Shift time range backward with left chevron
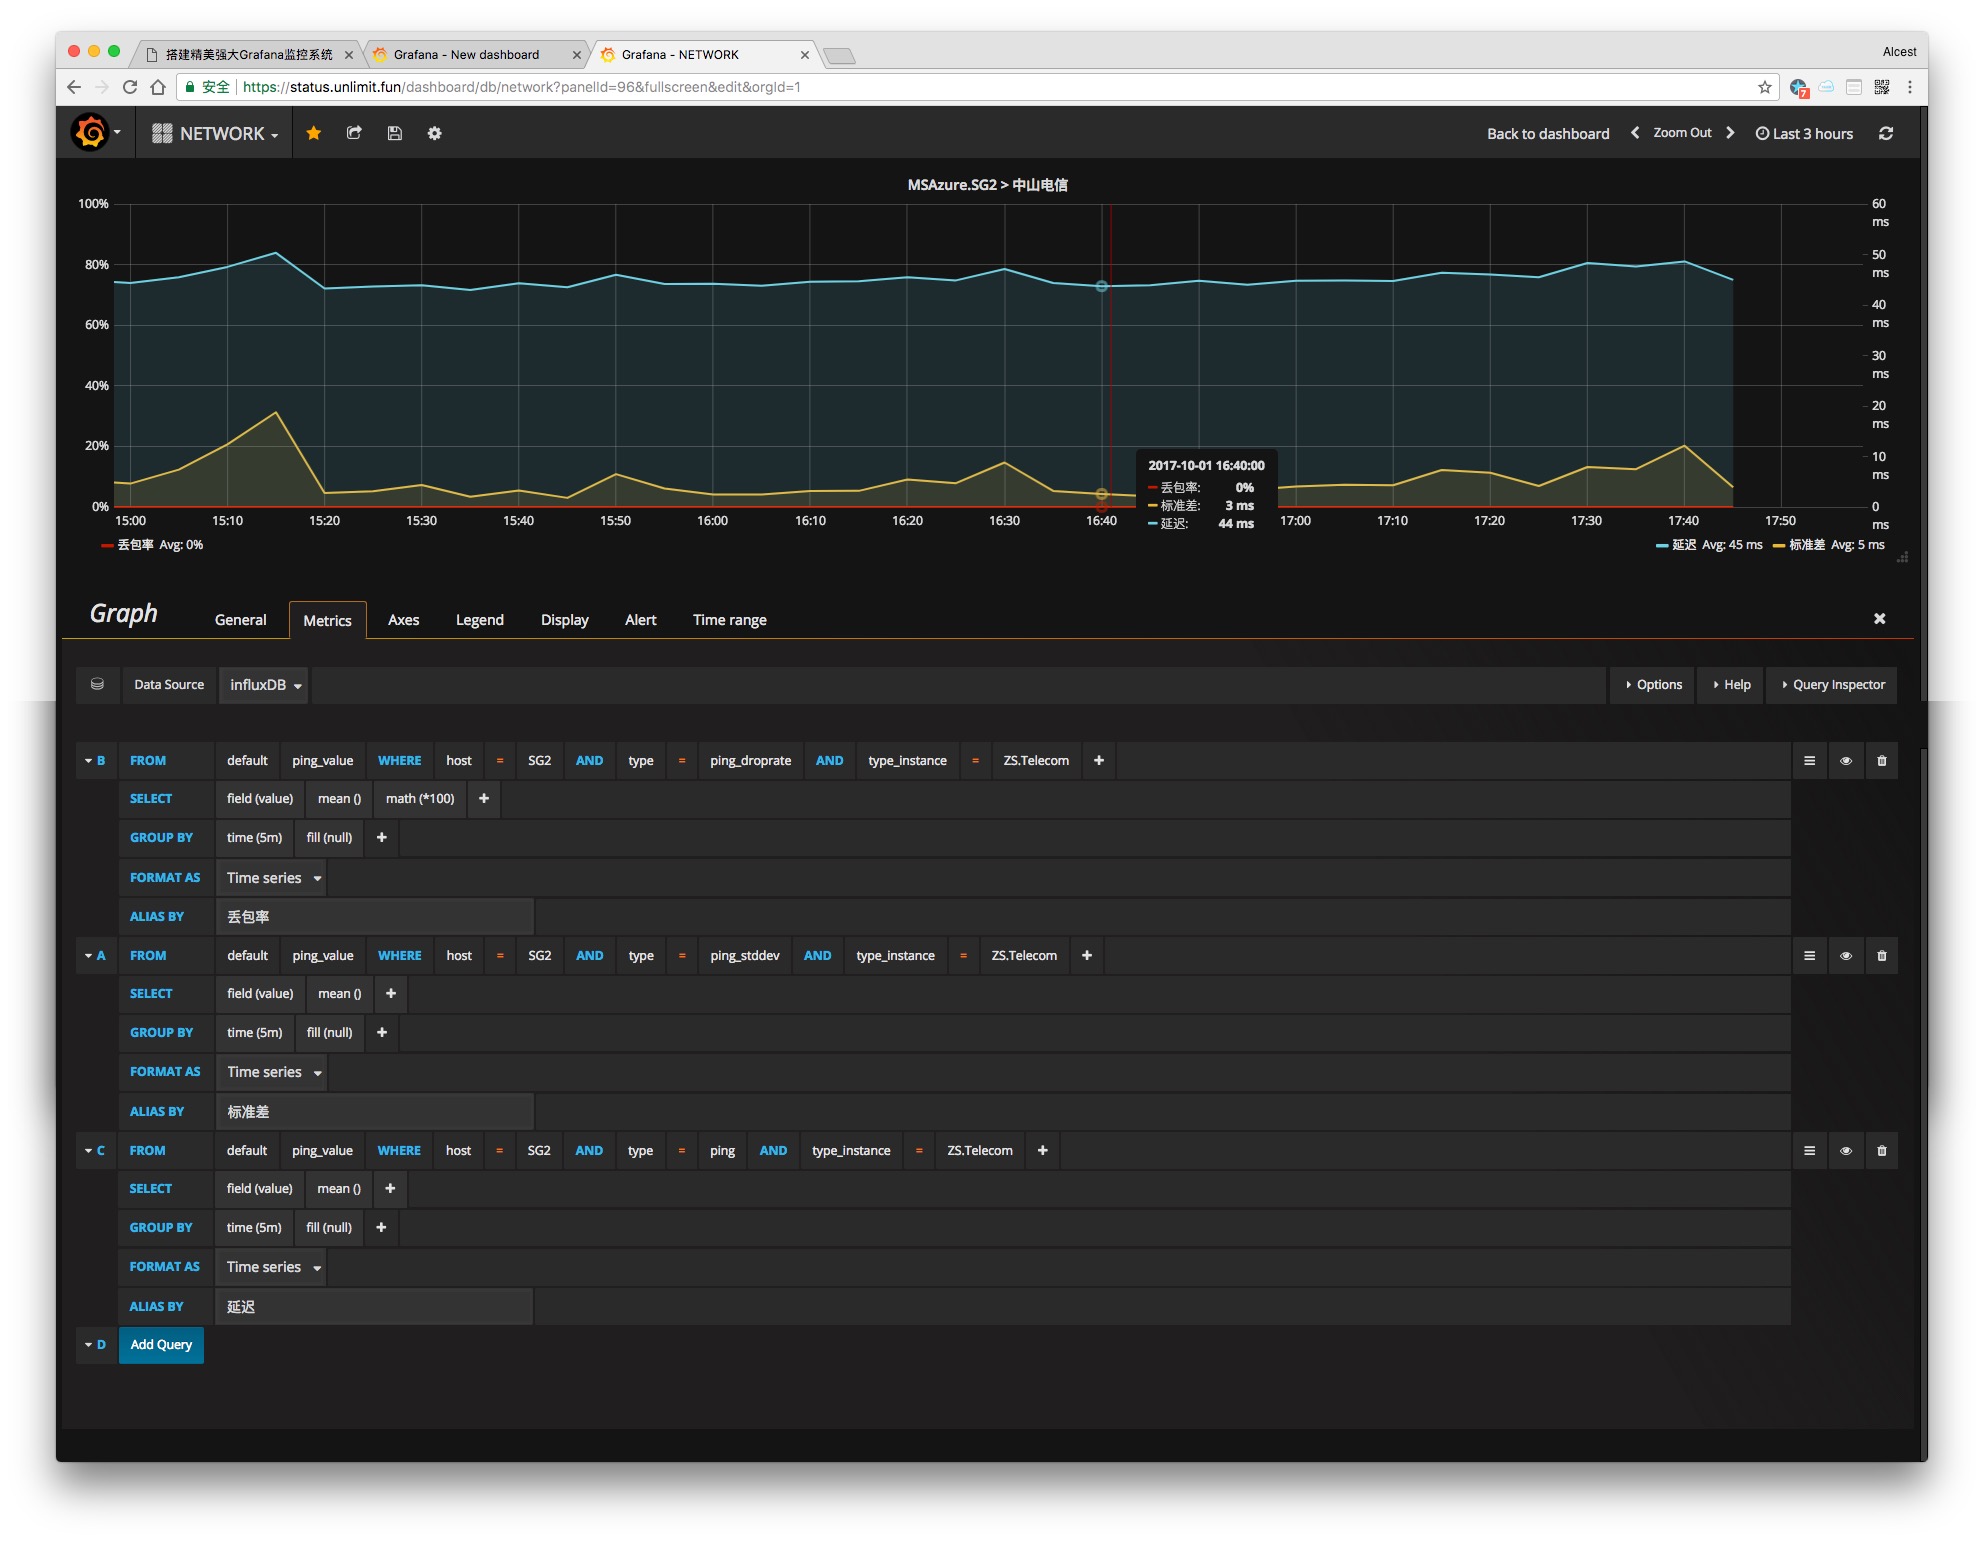Image resolution: width=1984 pixels, height=1542 pixels. (1635, 133)
